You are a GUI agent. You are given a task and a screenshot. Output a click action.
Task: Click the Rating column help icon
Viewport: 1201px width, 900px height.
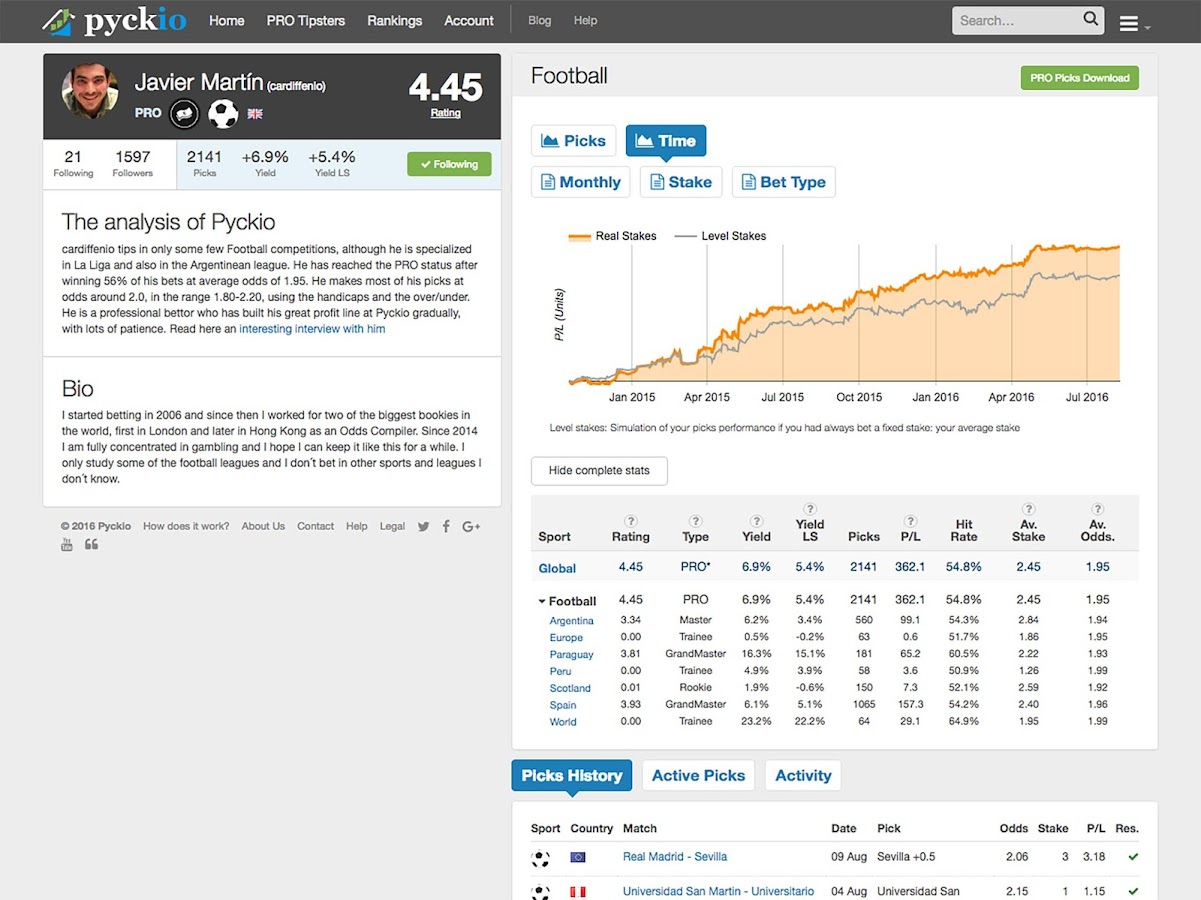coord(631,521)
